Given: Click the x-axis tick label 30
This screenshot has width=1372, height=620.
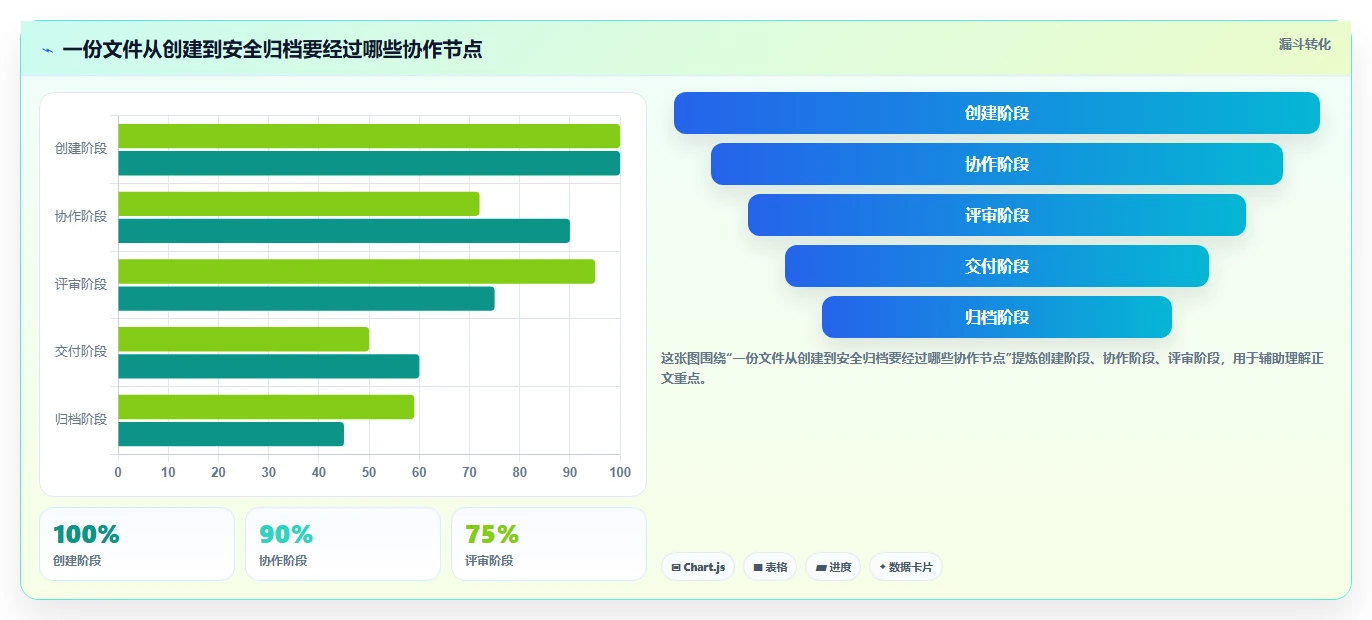Looking at the screenshot, I should [x=269, y=472].
